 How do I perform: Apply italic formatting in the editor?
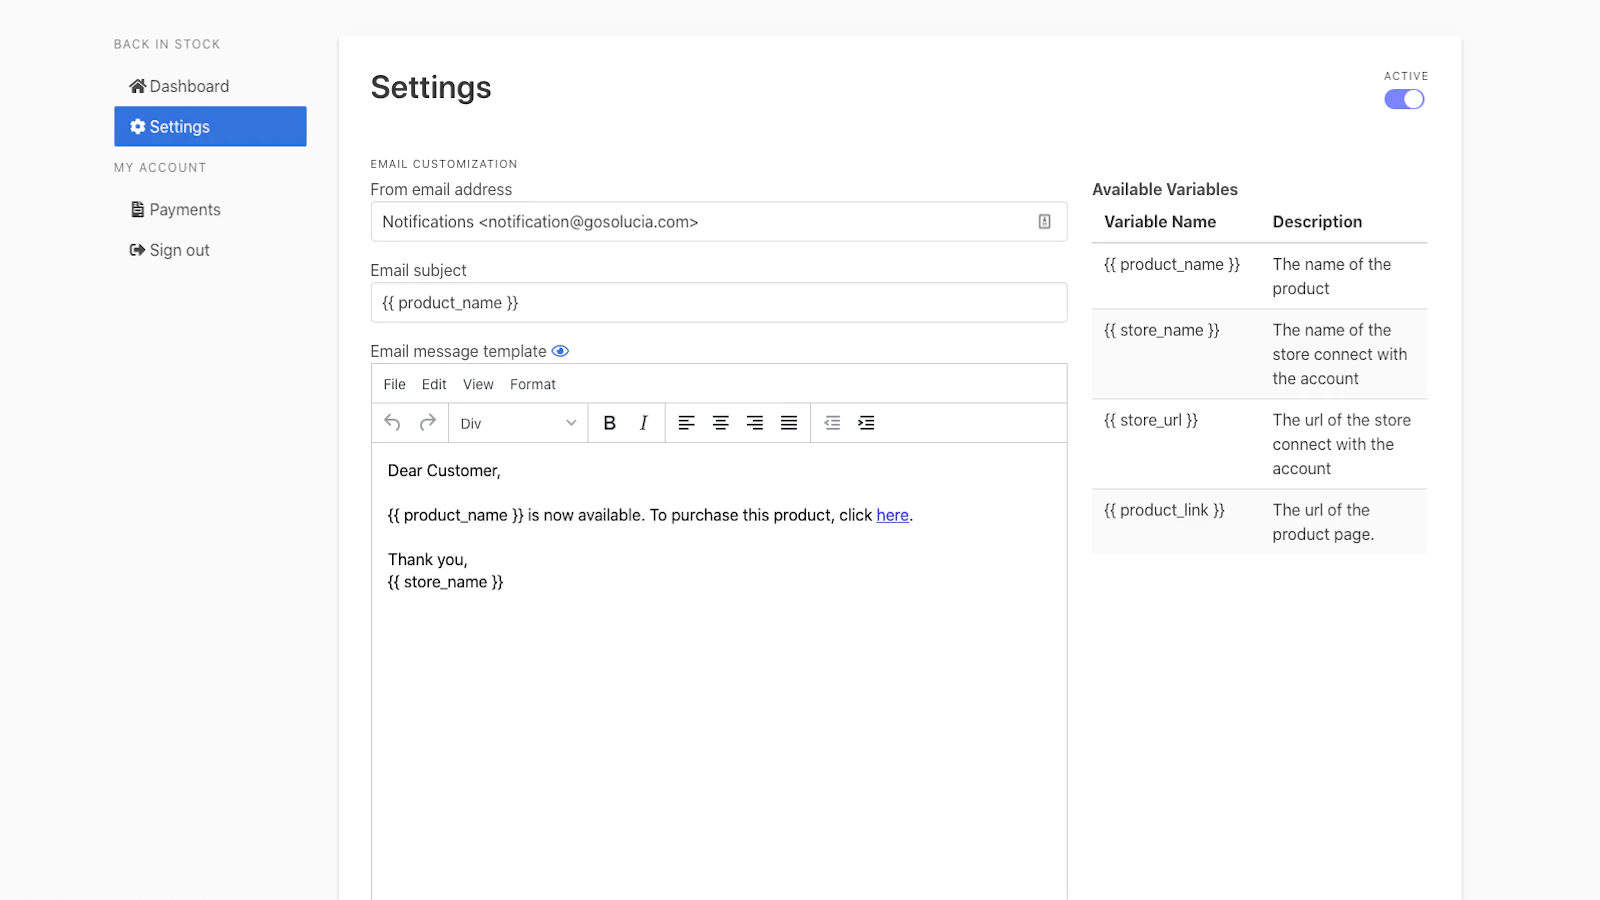(643, 423)
